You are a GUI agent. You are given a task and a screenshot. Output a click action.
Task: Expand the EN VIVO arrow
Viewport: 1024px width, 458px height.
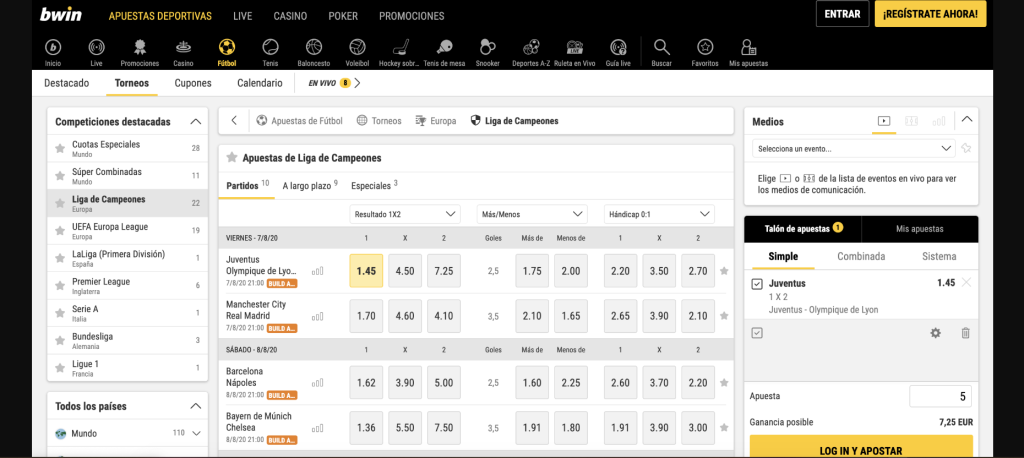(357, 83)
